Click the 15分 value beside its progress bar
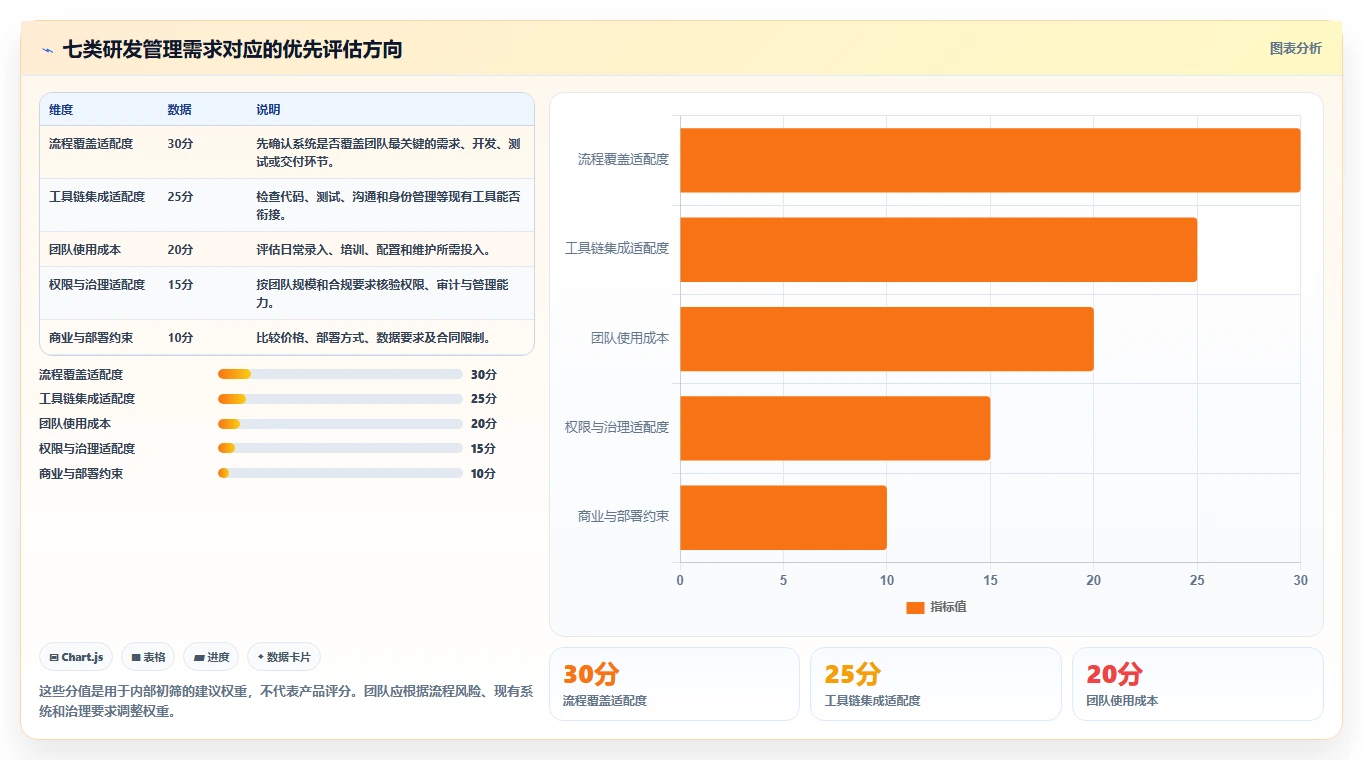Screen dimensions: 1363x760 pos(483,449)
